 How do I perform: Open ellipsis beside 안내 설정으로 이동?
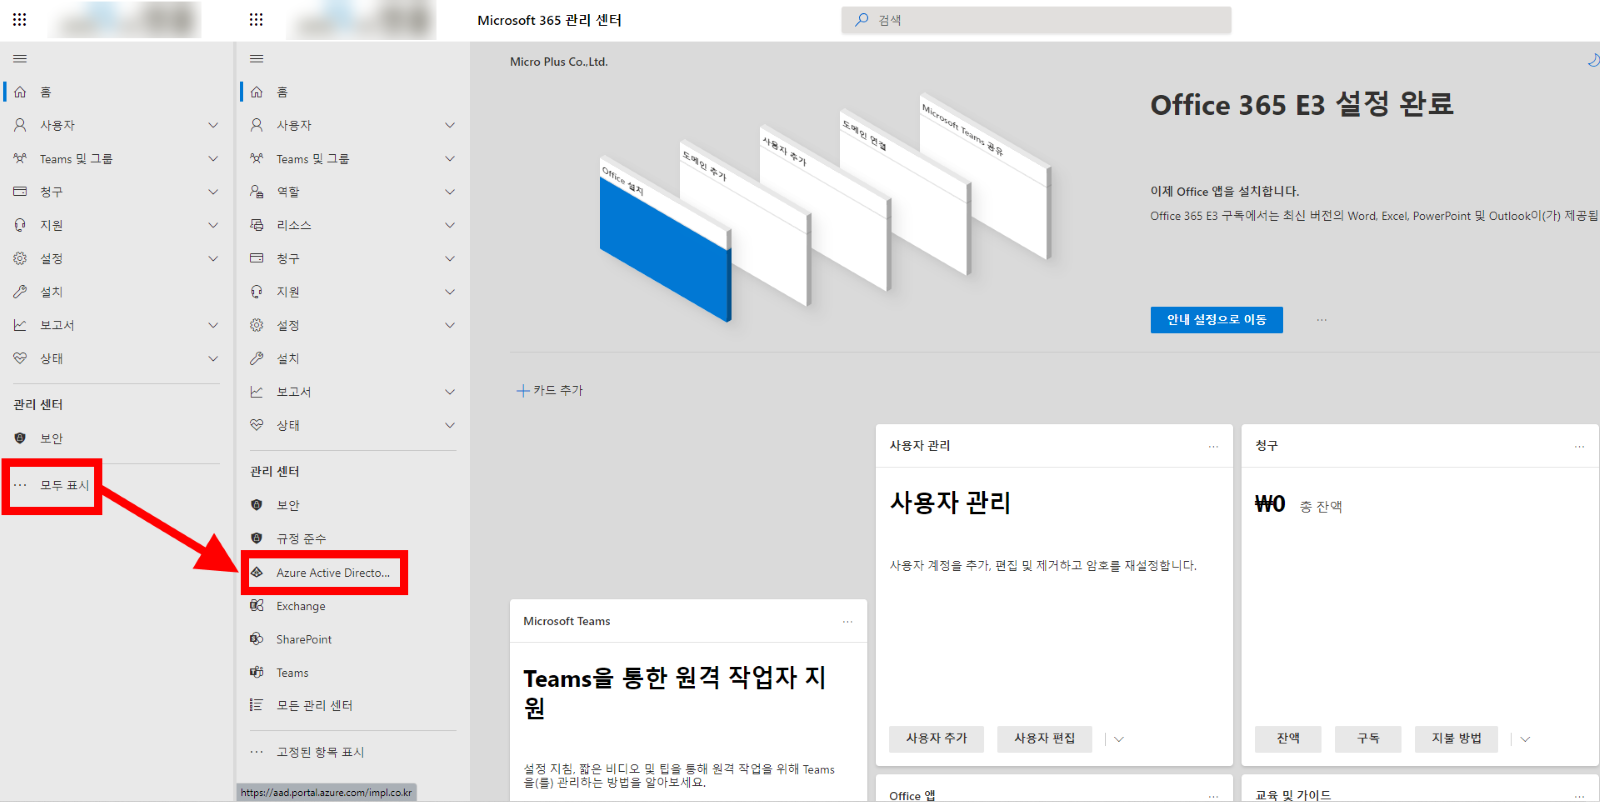tap(1322, 320)
